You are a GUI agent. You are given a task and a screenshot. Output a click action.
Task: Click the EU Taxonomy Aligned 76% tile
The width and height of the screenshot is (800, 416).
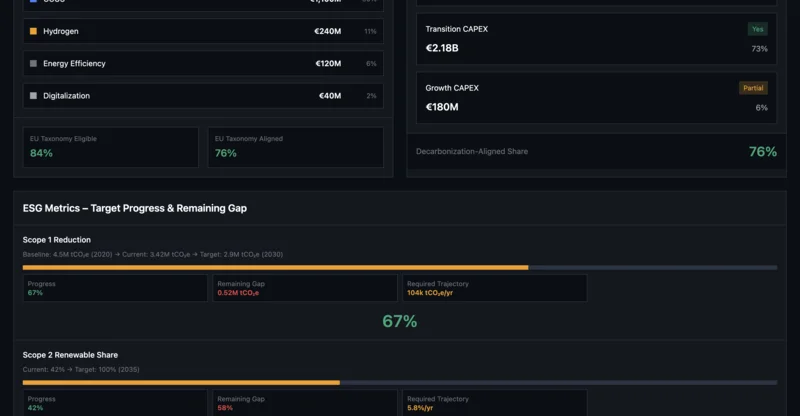tap(295, 147)
